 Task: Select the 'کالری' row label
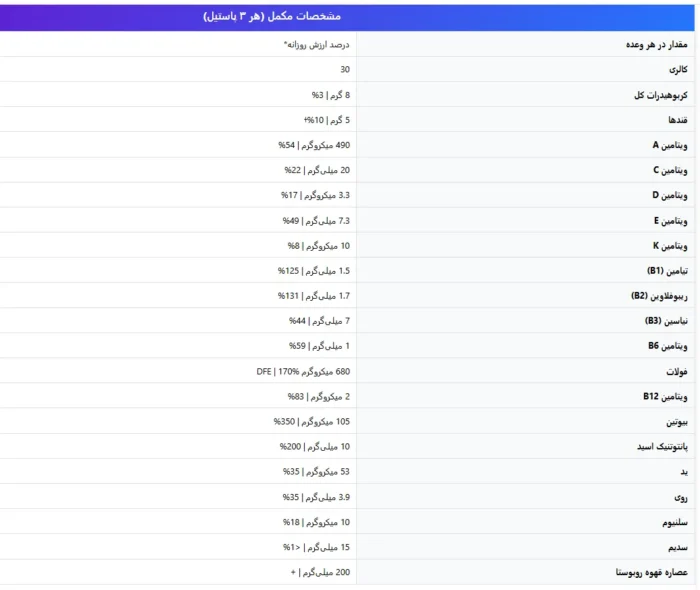[x=678, y=69]
